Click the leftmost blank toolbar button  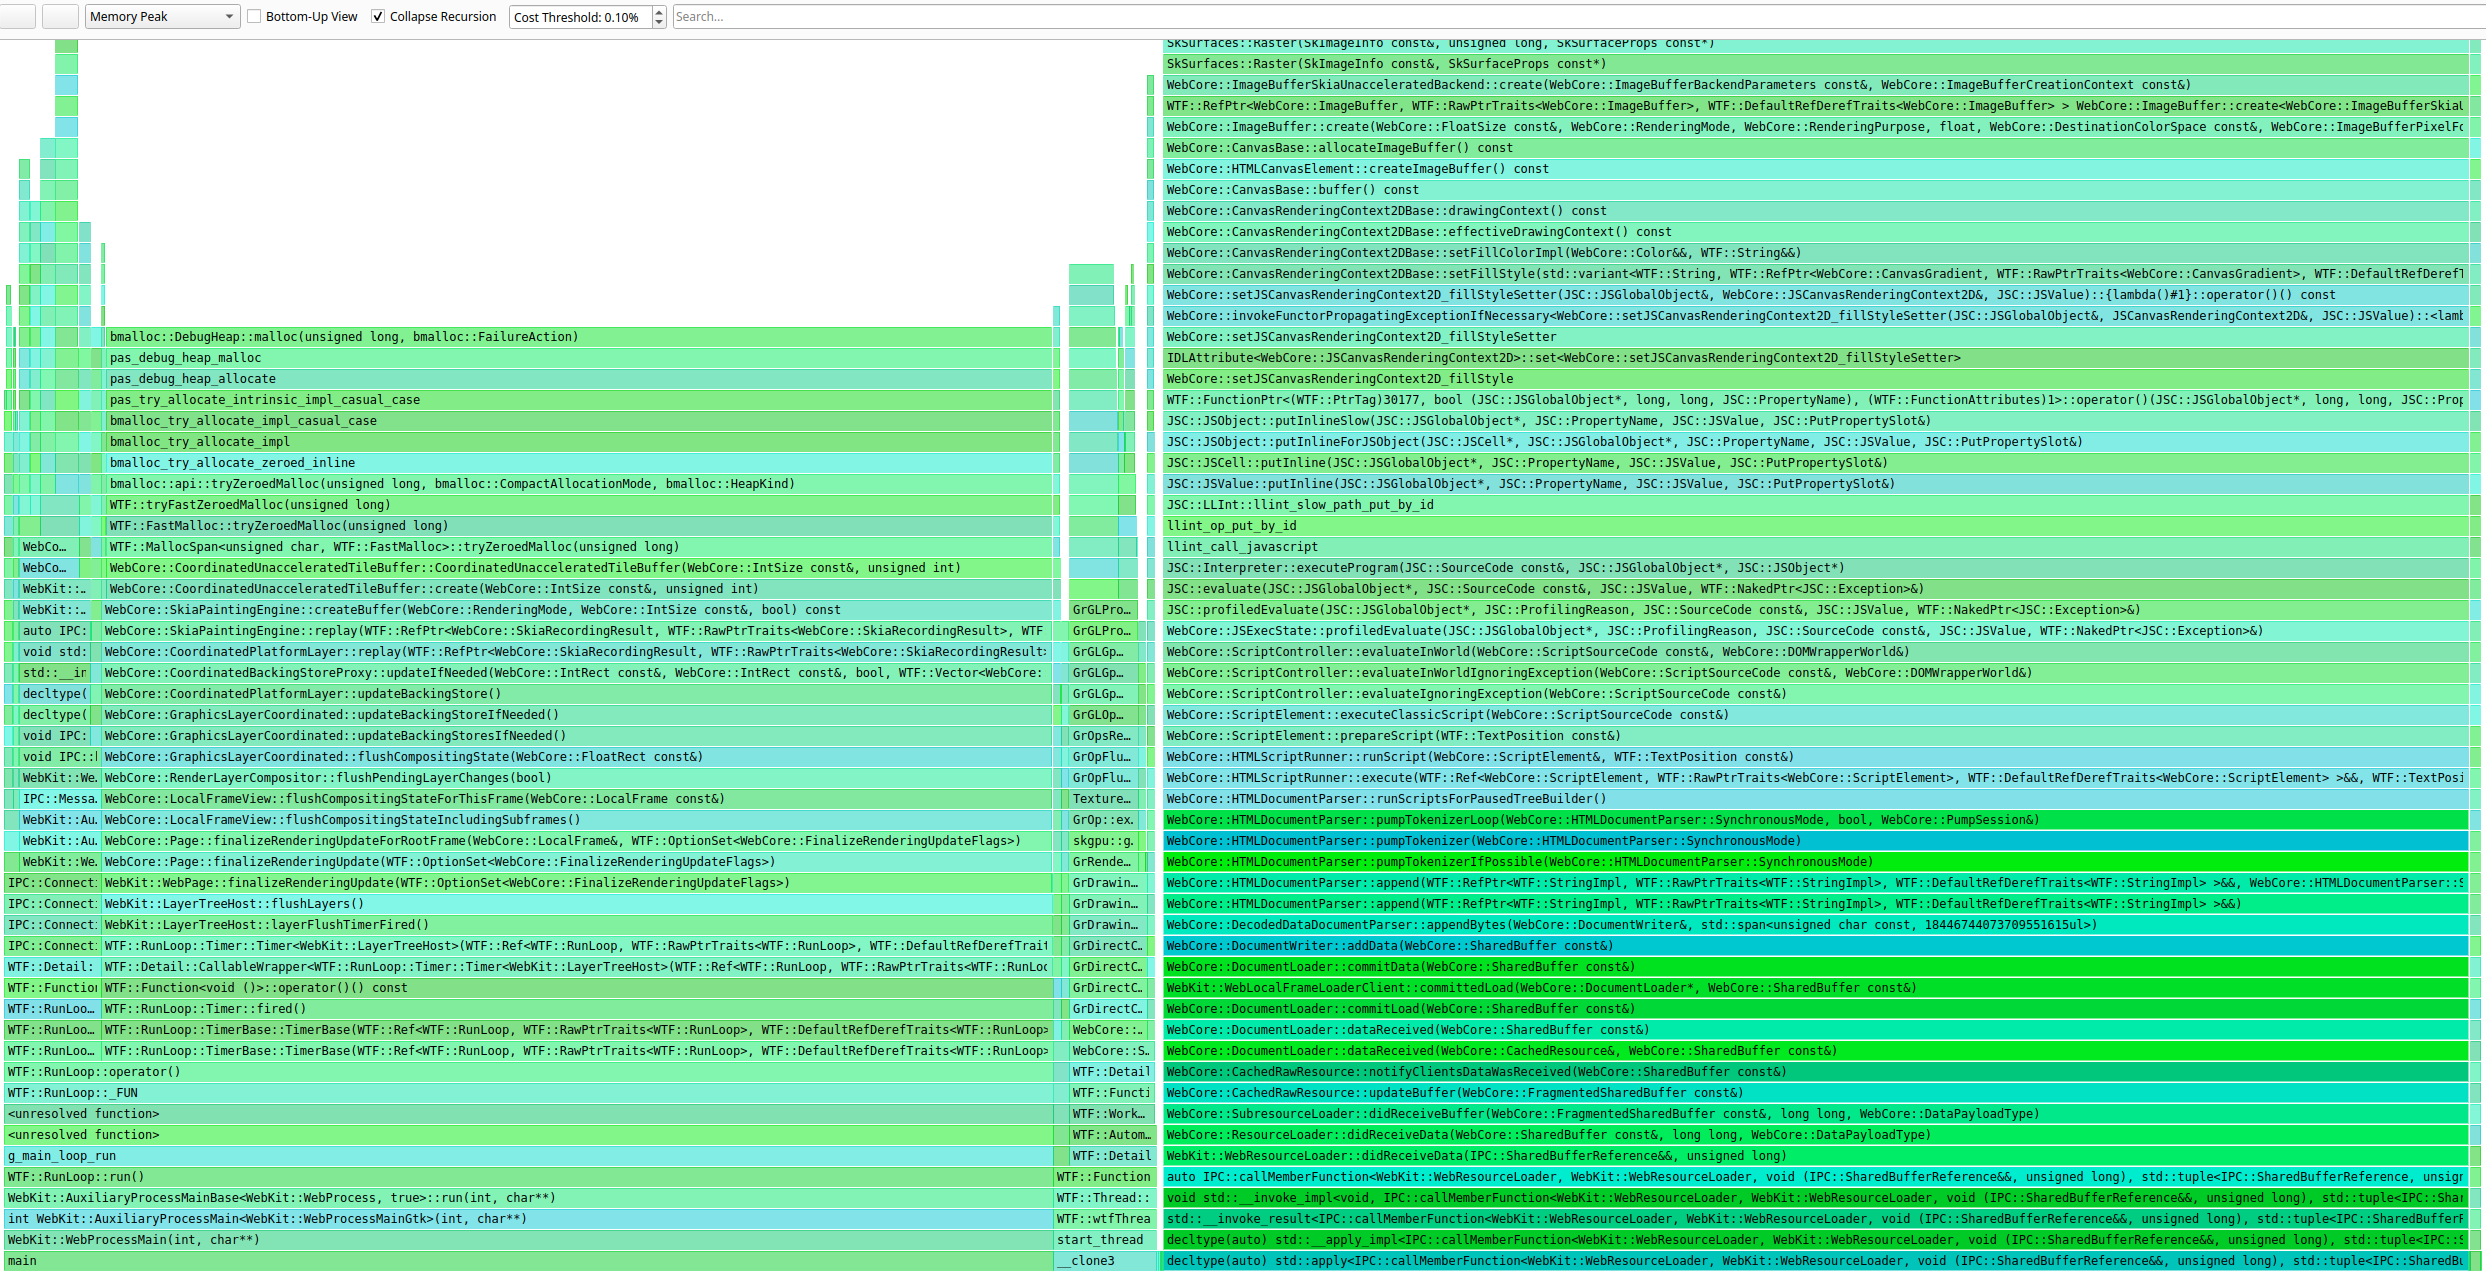click(x=18, y=16)
